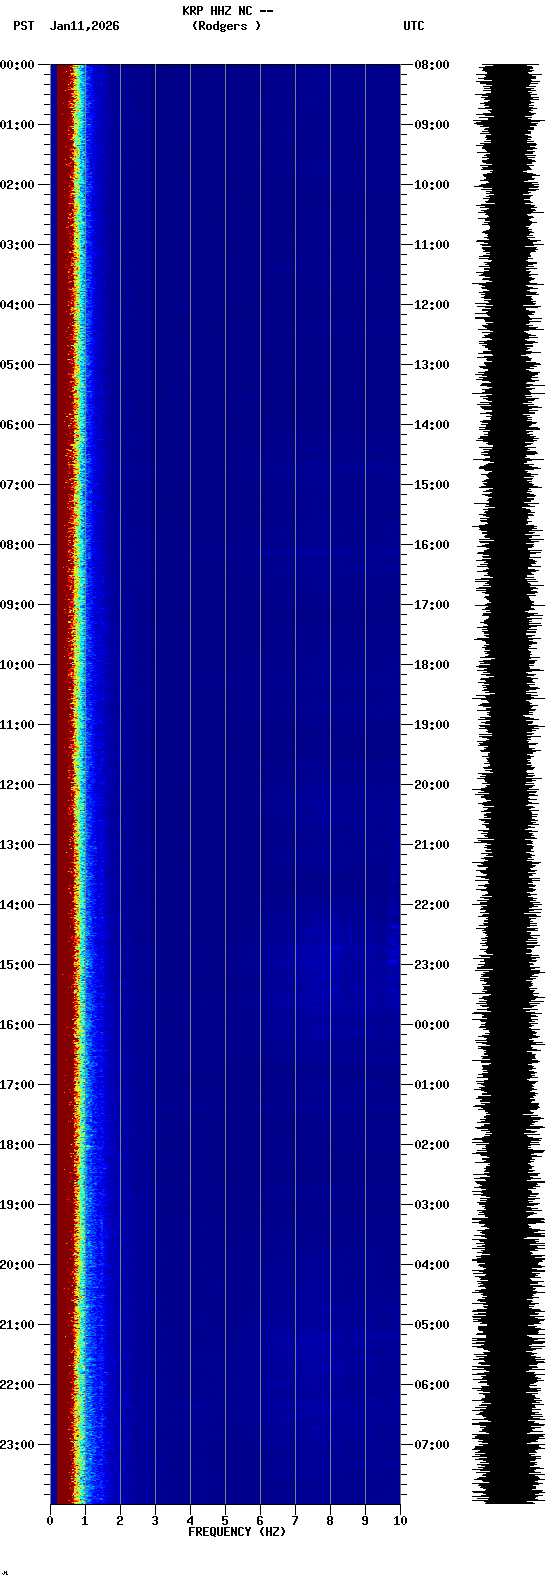Click the 21:00 PST time label
The image size is (552, 1584).
(17, 1325)
